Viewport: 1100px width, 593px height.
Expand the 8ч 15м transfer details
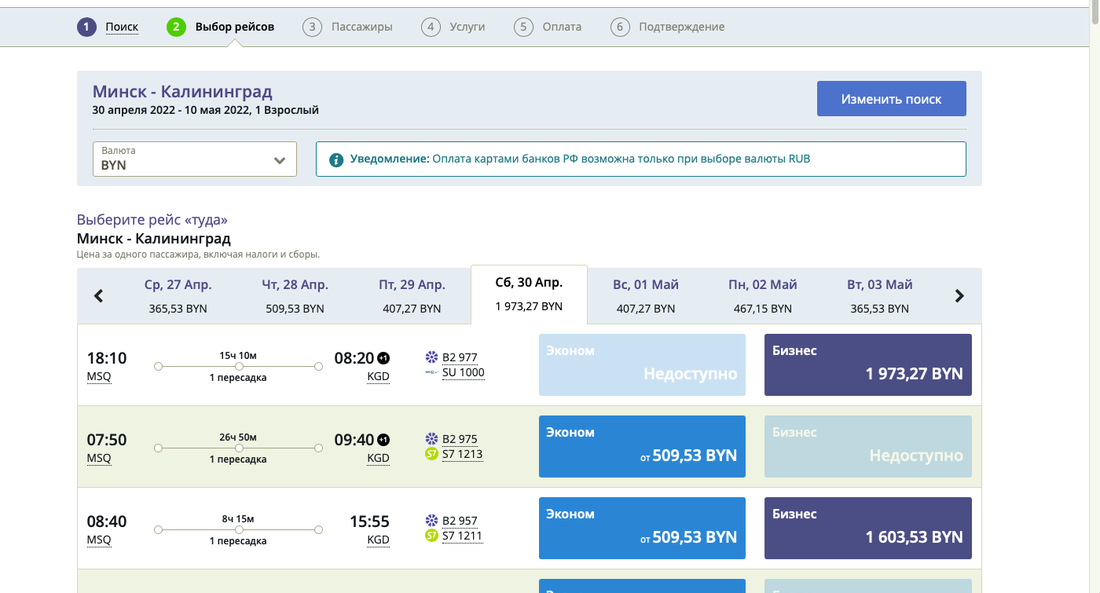point(238,530)
